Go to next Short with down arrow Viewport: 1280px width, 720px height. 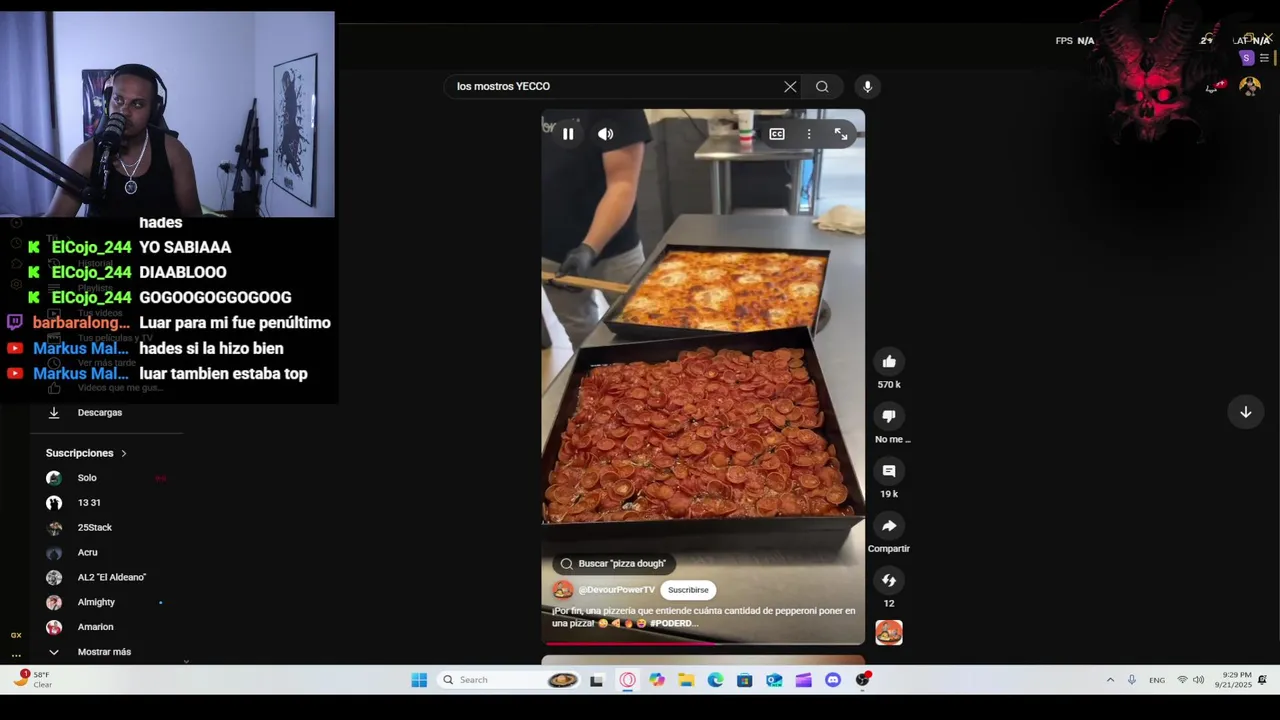pos(1246,412)
